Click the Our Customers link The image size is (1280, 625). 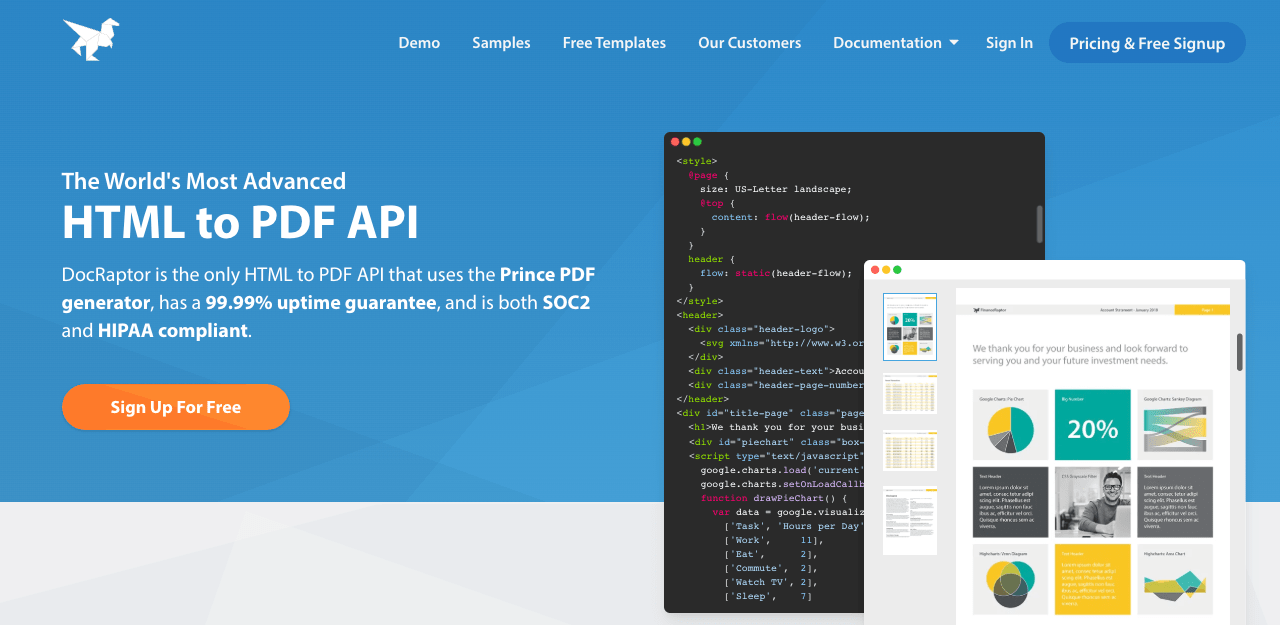(x=749, y=42)
